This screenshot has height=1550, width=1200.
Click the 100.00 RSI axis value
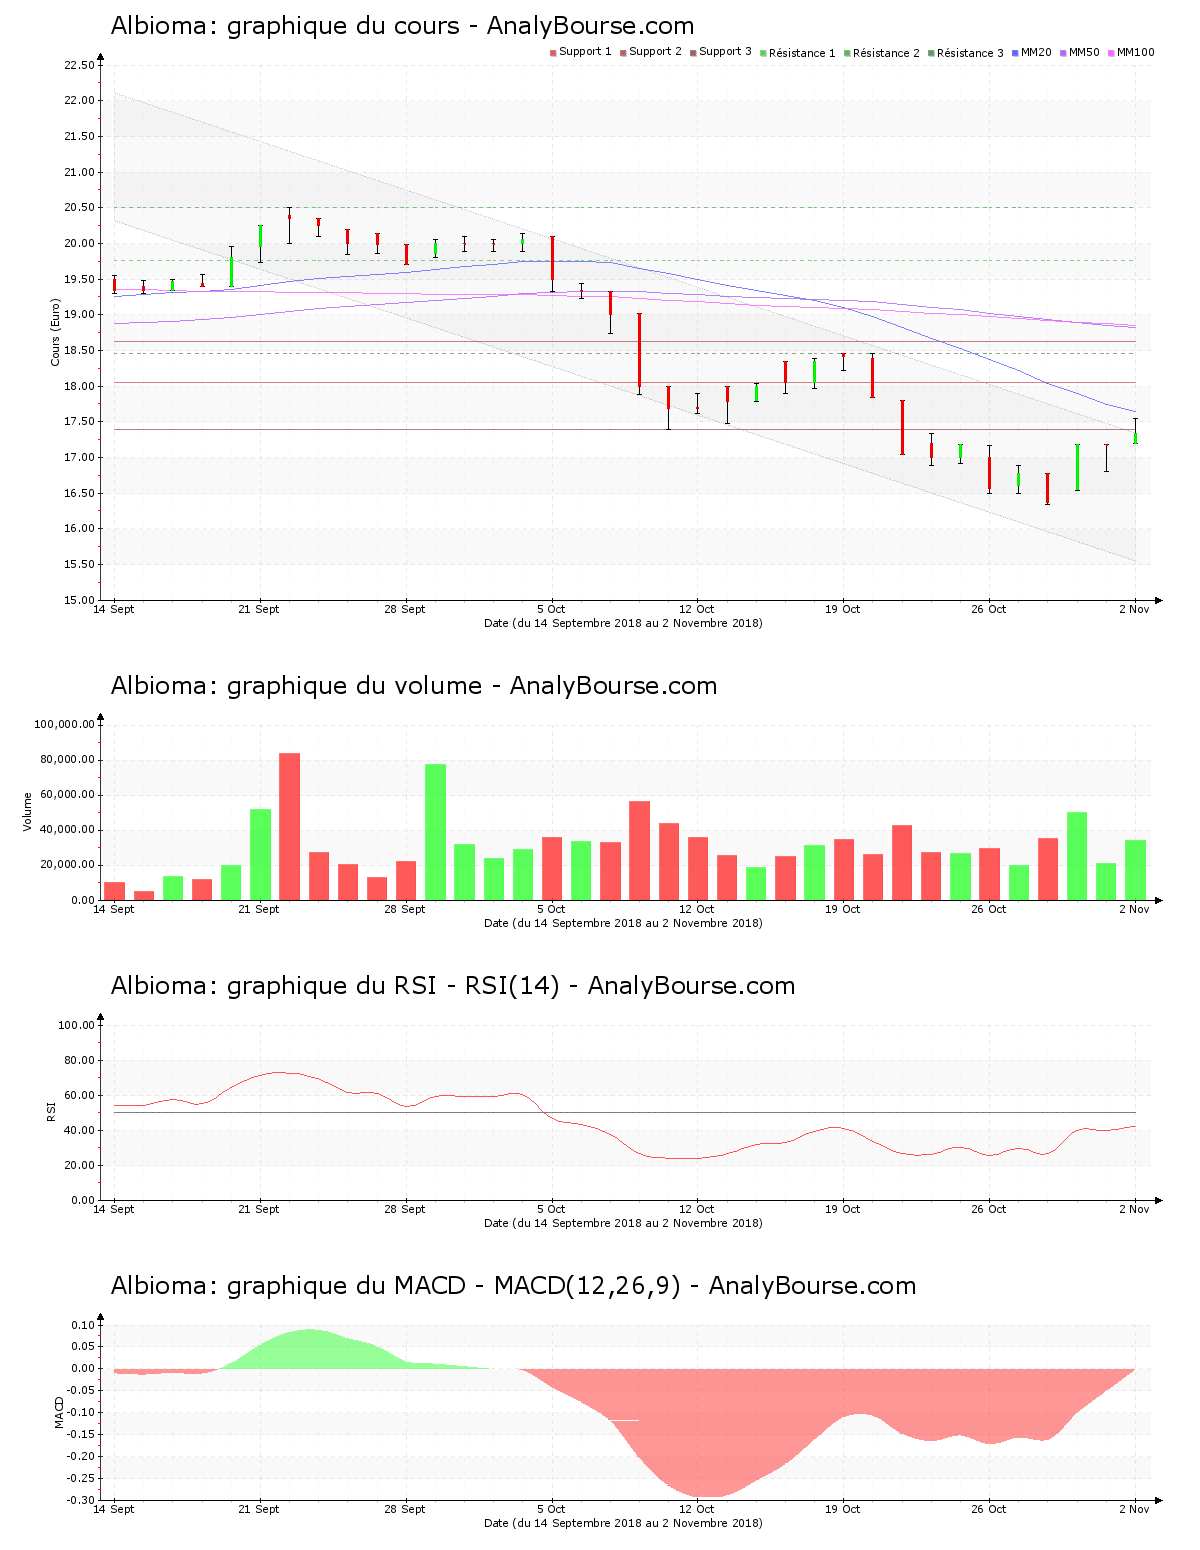point(76,1025)
